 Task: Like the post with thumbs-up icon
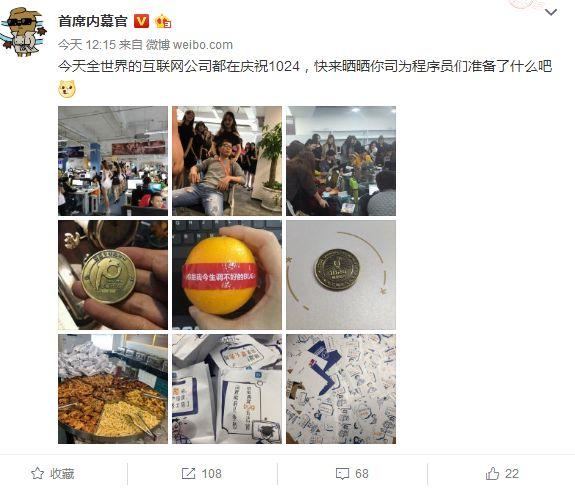492,473
